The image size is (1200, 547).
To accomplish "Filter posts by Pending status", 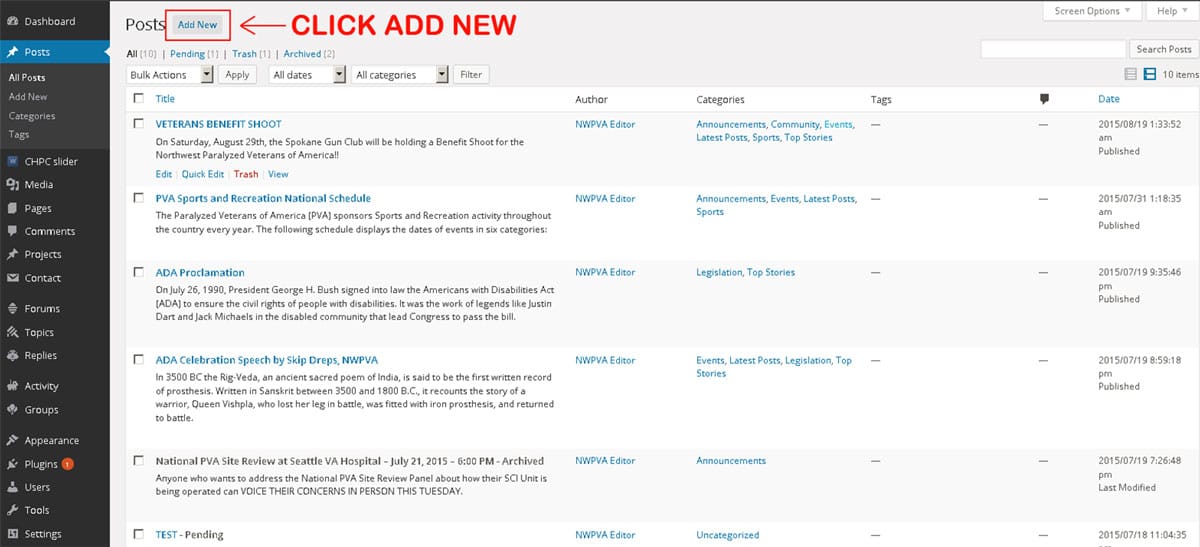I will pyautogui.click(x=187, y=54).
